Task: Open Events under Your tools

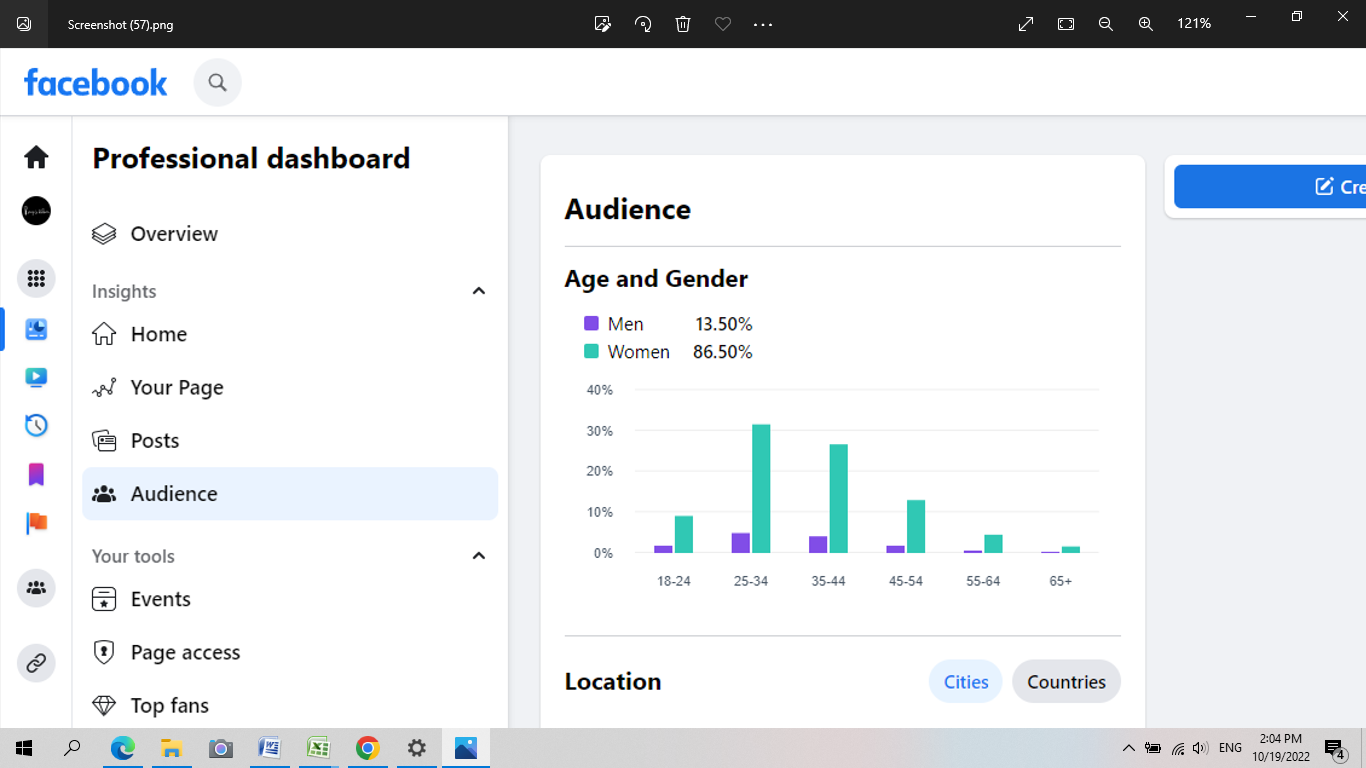Action: pyautogui.click(x=290, y=599)
